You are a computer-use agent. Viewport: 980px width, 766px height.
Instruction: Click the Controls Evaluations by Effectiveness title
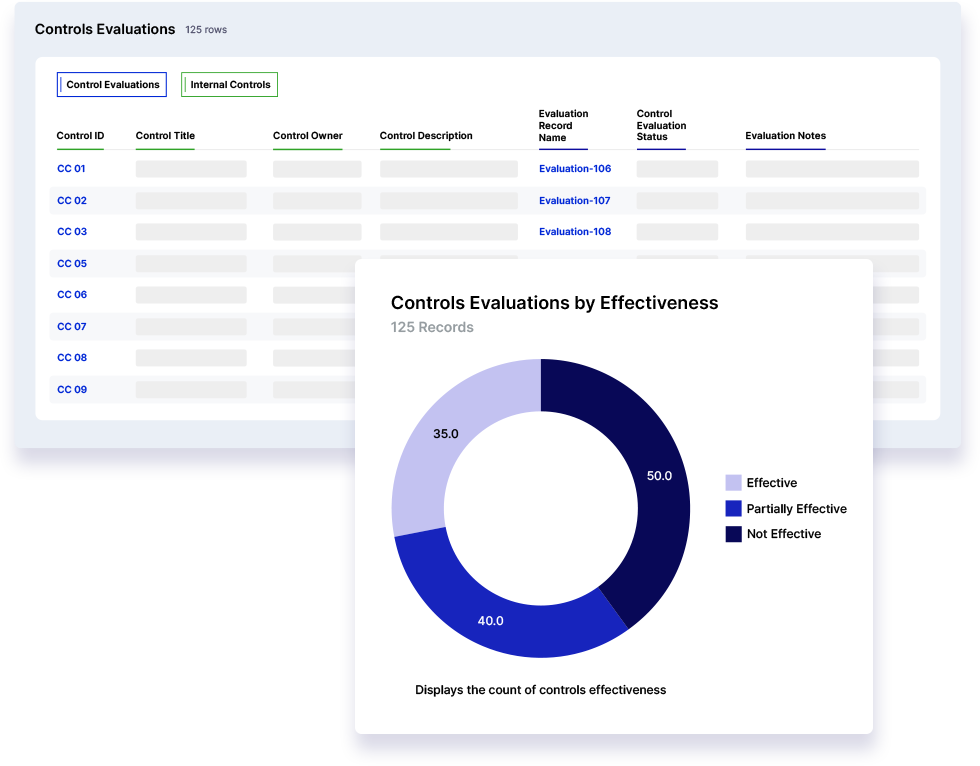click(x=554, y=303)
